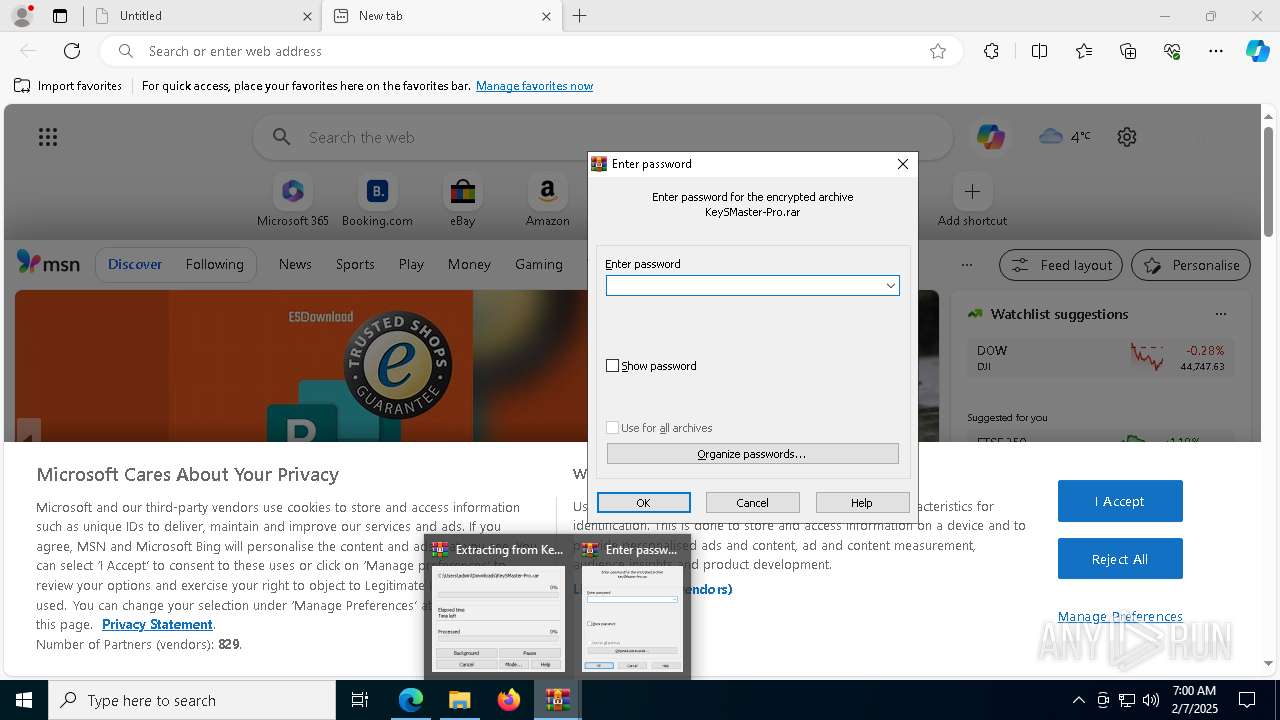Open Organize passwords dialog
Image resolution: width=1280 pixels, height=720 pixels.
click(752, 454)
